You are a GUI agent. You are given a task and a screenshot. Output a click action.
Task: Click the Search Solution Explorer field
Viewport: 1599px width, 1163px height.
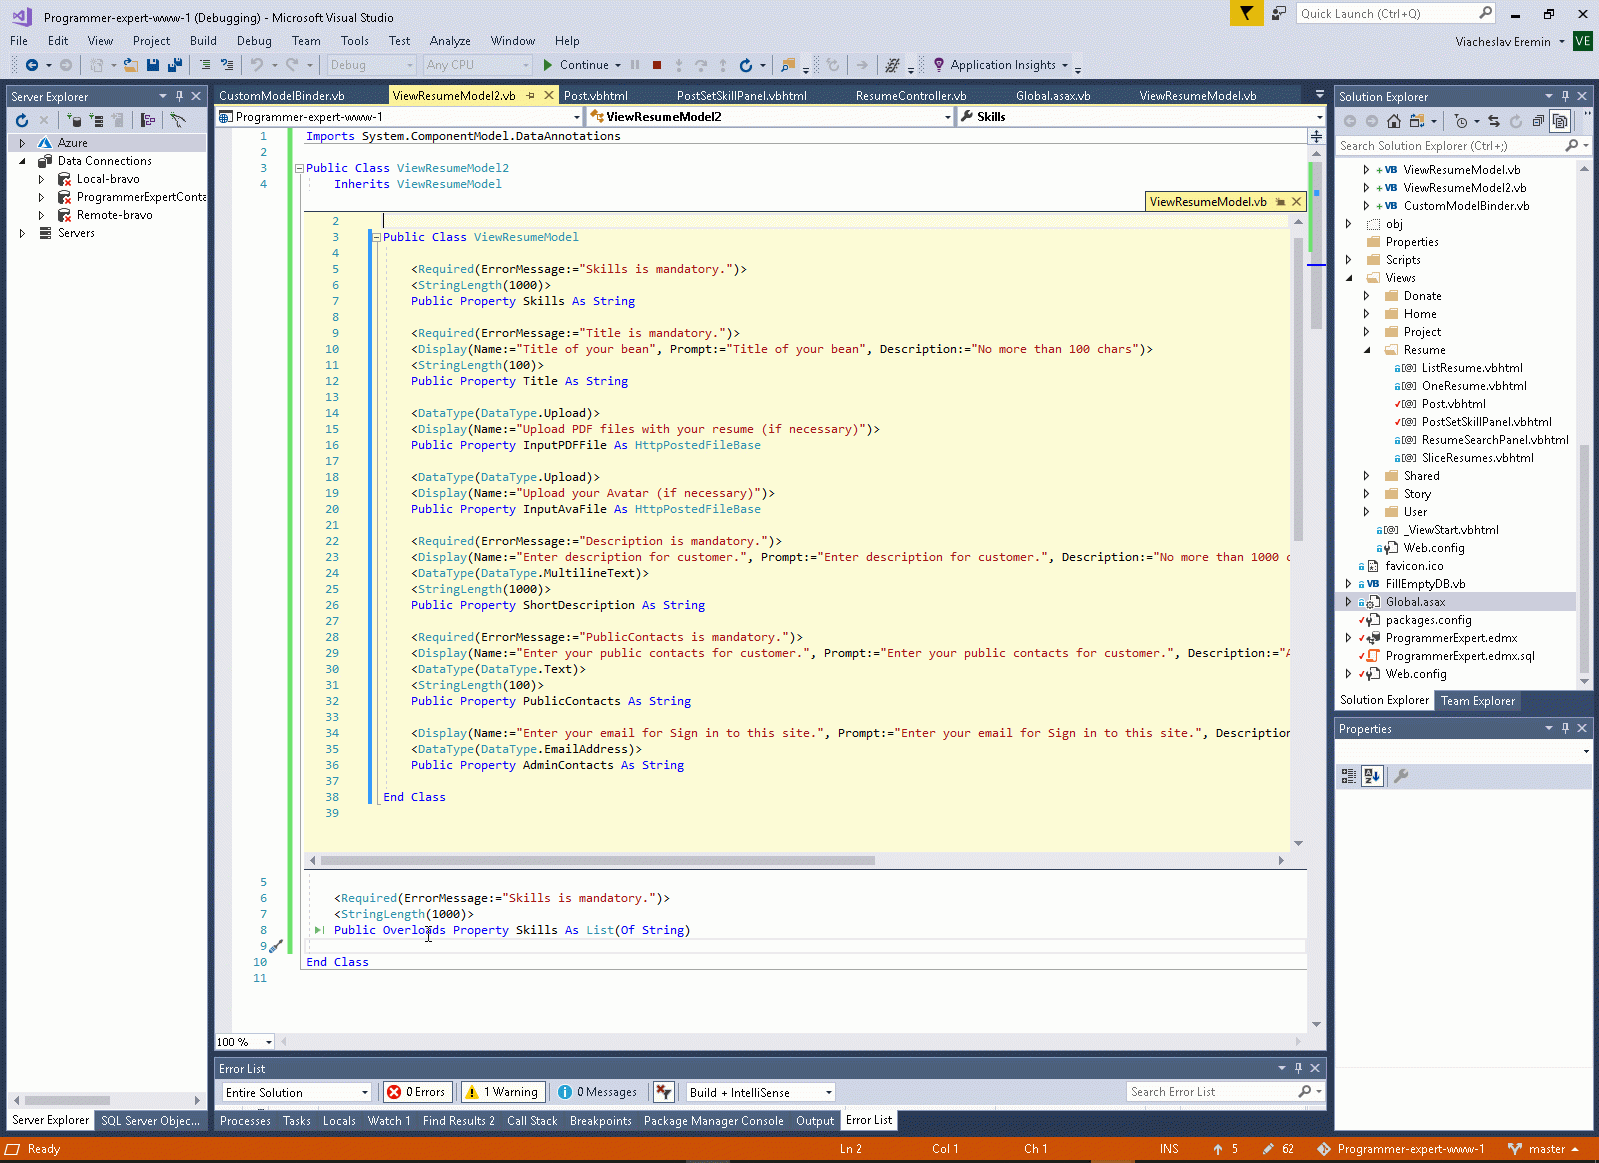[x=1450, y=146]
